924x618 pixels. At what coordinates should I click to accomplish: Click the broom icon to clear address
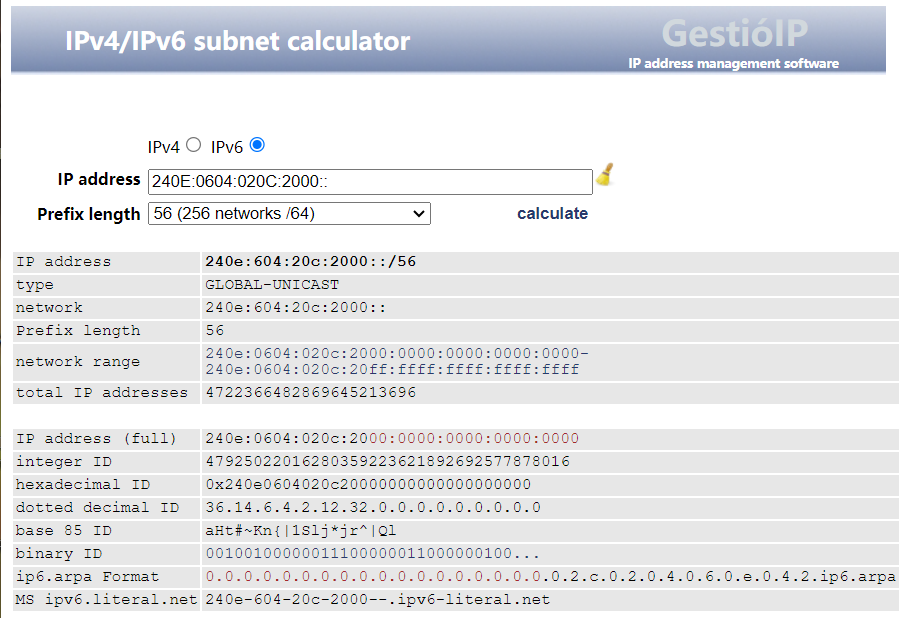point(604,177)
